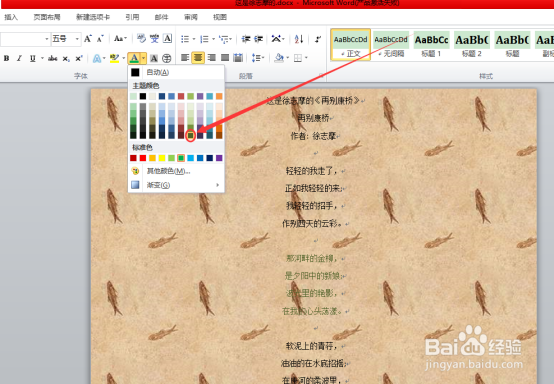Open the Change Case Aa dropdown
Viewport: 554px width, 384px height.
[120, 39]
